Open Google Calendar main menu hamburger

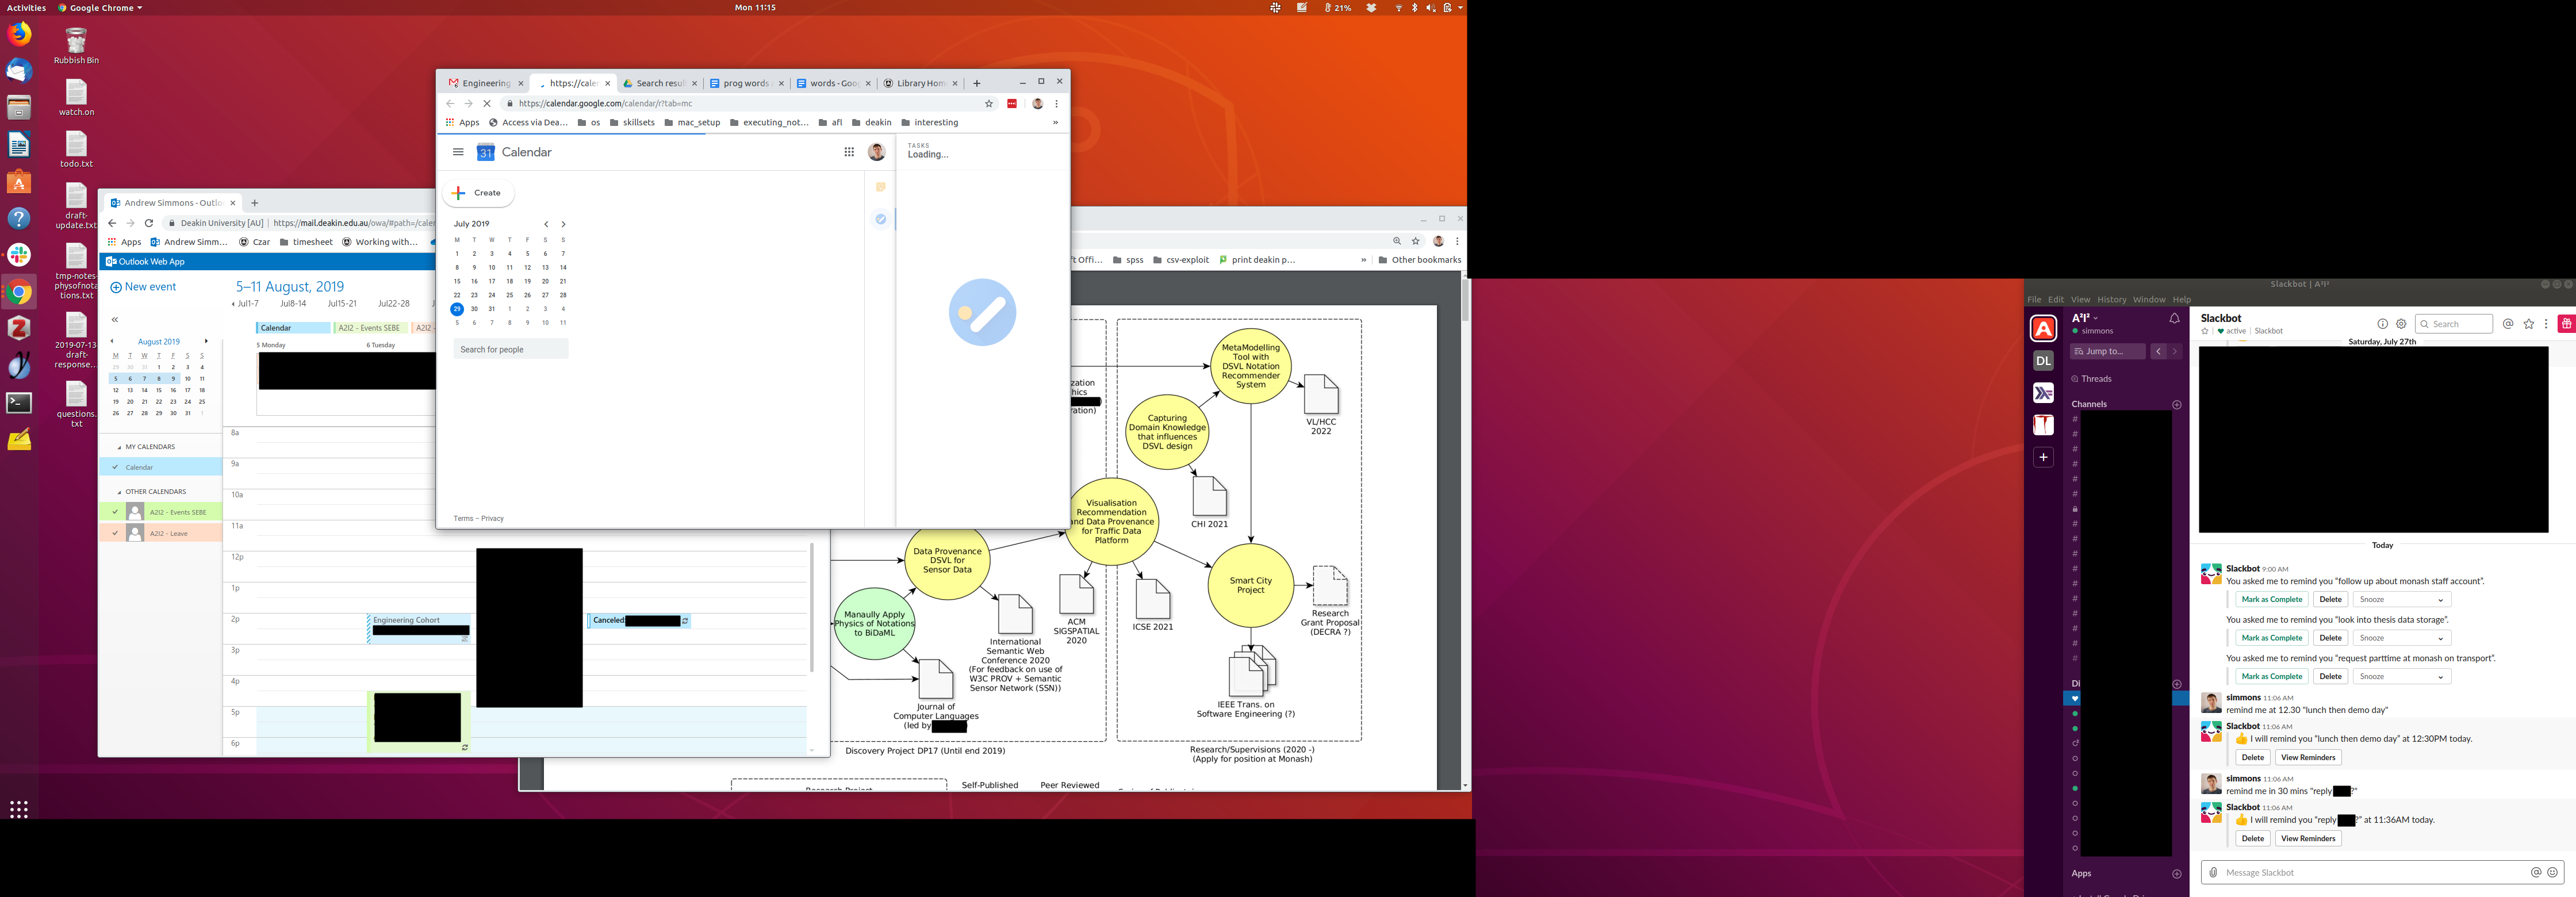pos(458,152)
